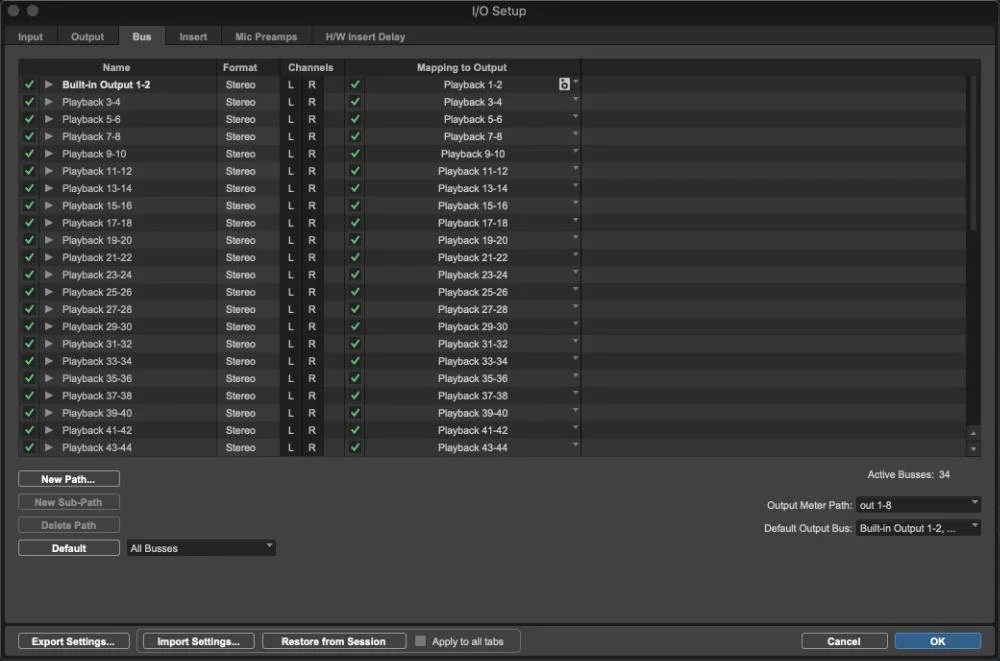This screenshot has width=1000, height=661.
Task: Open Export Settings dialog
Action: click(73, 641)
